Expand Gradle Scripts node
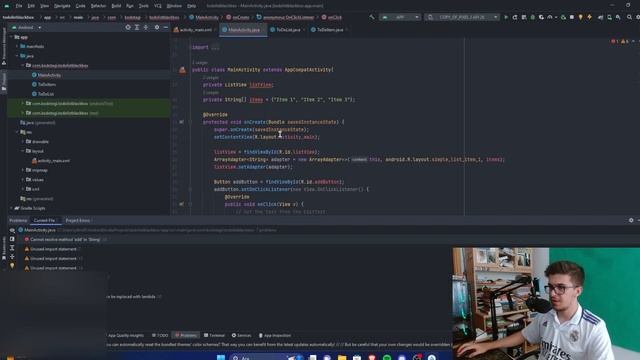Screen dimensions: 640x360 [x=11, y=208]
